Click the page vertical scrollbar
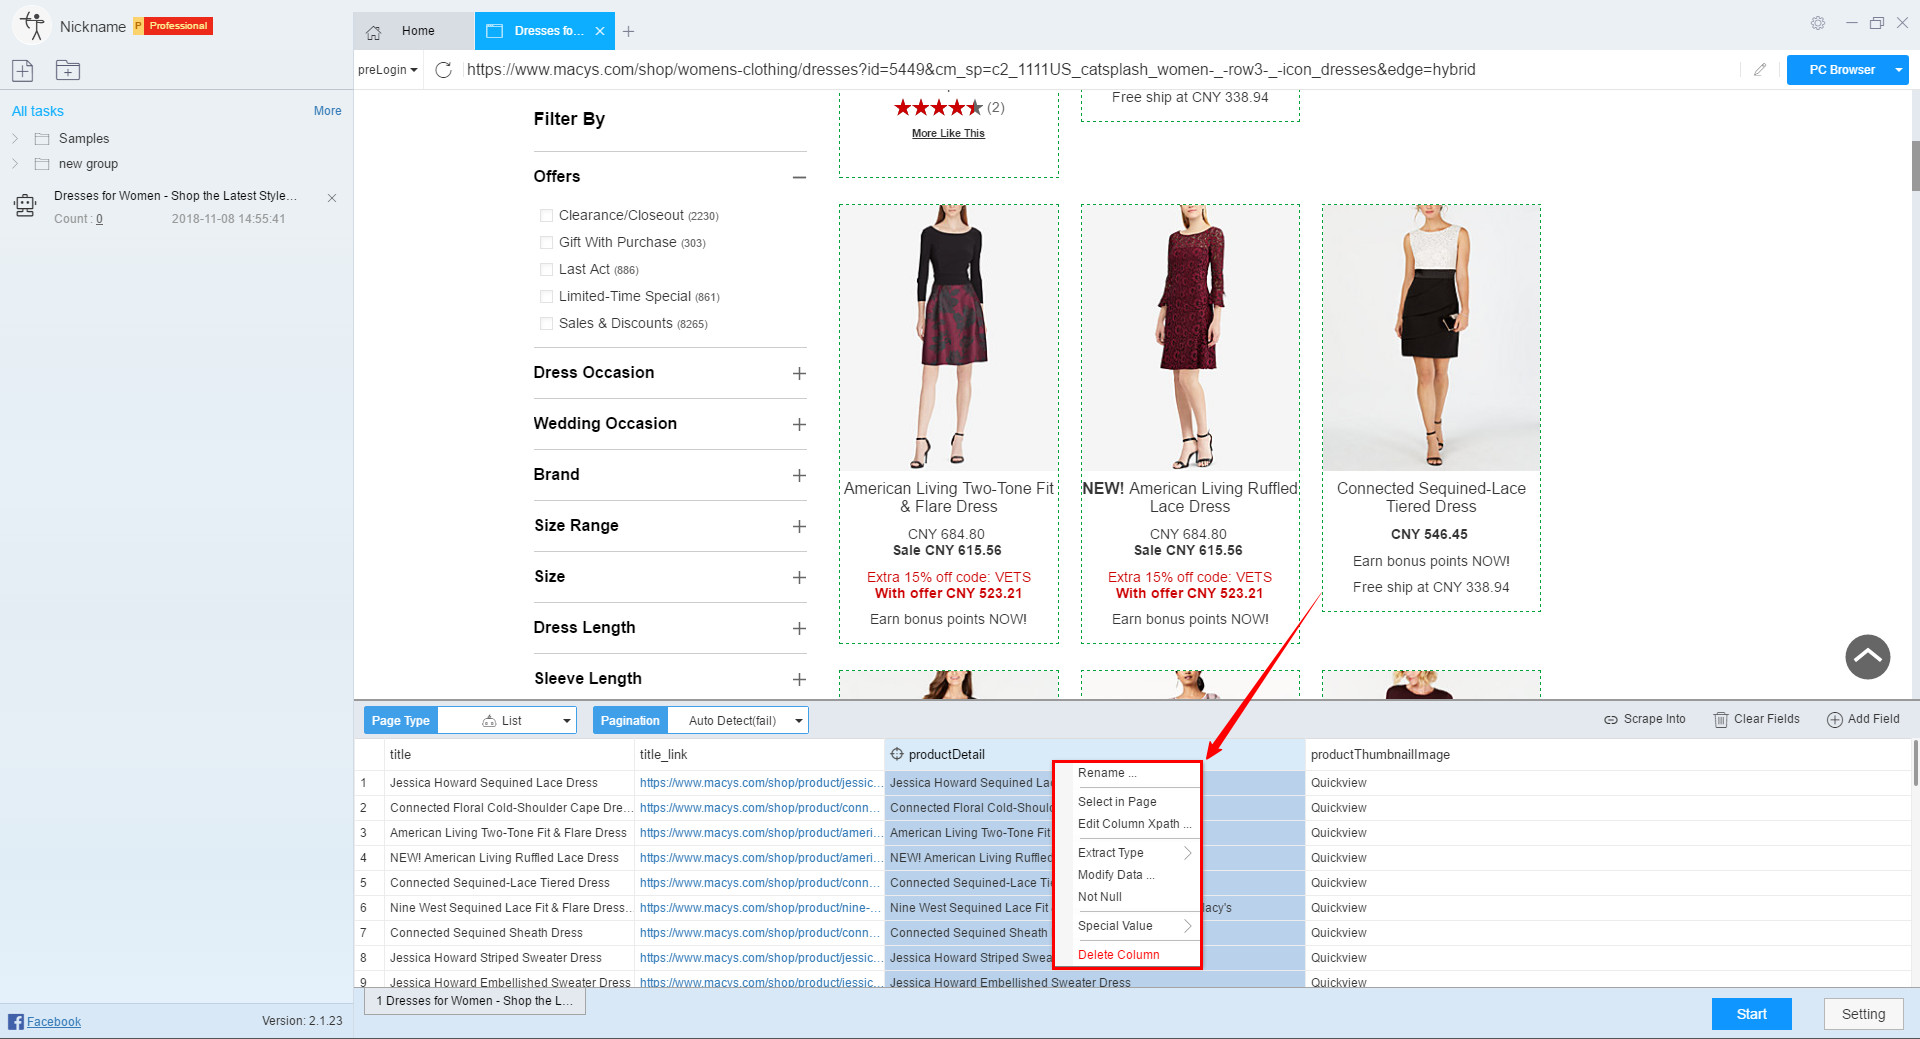The height and width of the screenshot is (1039, 1920). pyautogui.click(x=1915, y=166)
